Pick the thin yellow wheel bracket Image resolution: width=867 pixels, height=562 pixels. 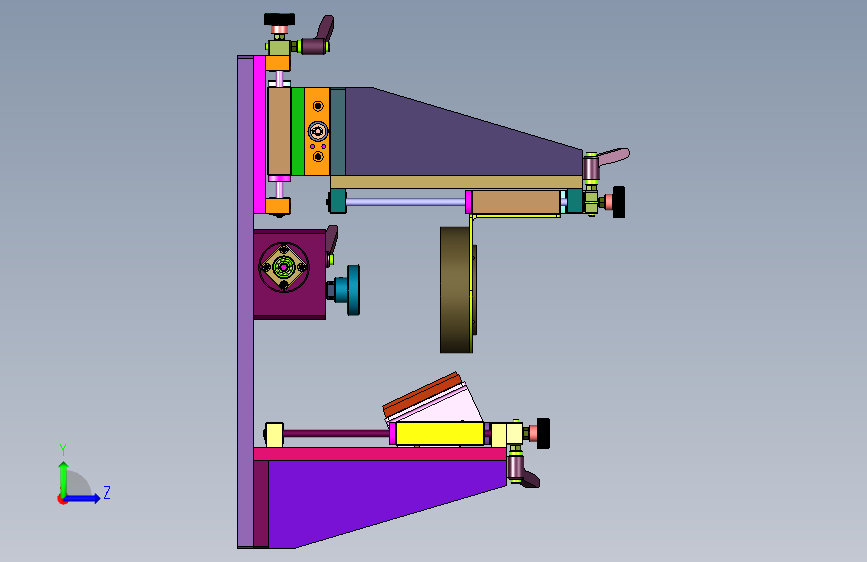[x=472, y=285]
